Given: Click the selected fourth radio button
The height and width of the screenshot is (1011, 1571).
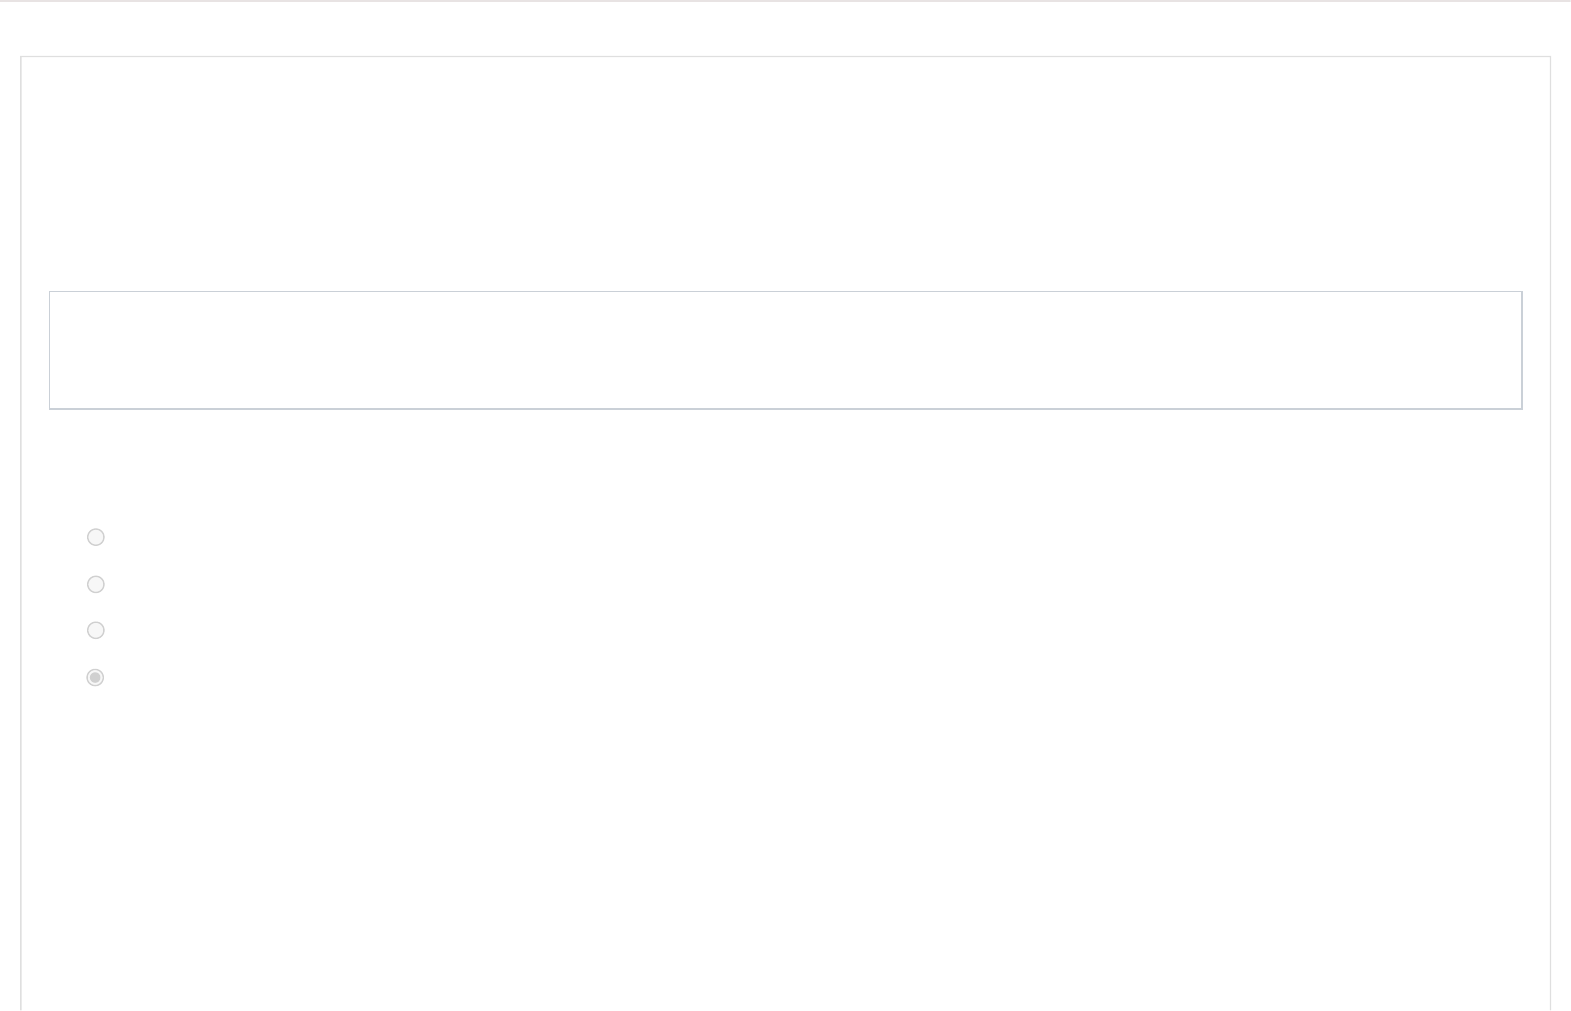Looking at the screenshot, I should click(96, 677).
